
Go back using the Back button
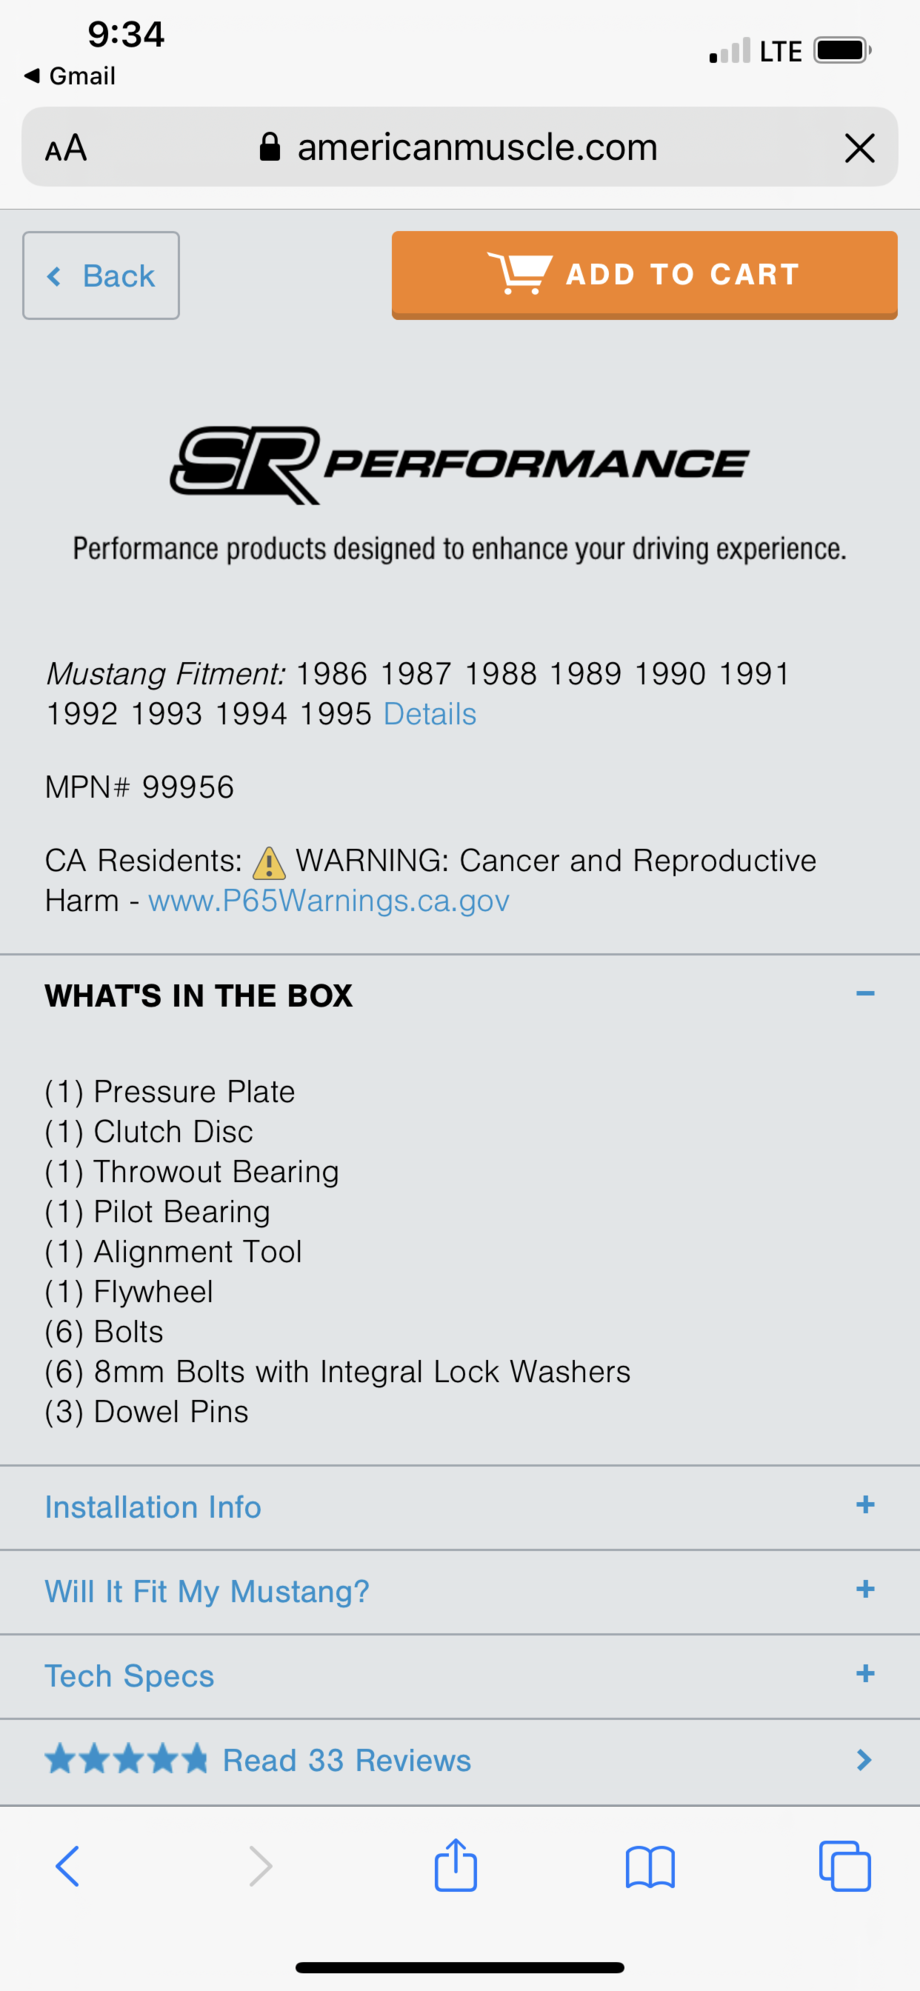tap(101, 276)
